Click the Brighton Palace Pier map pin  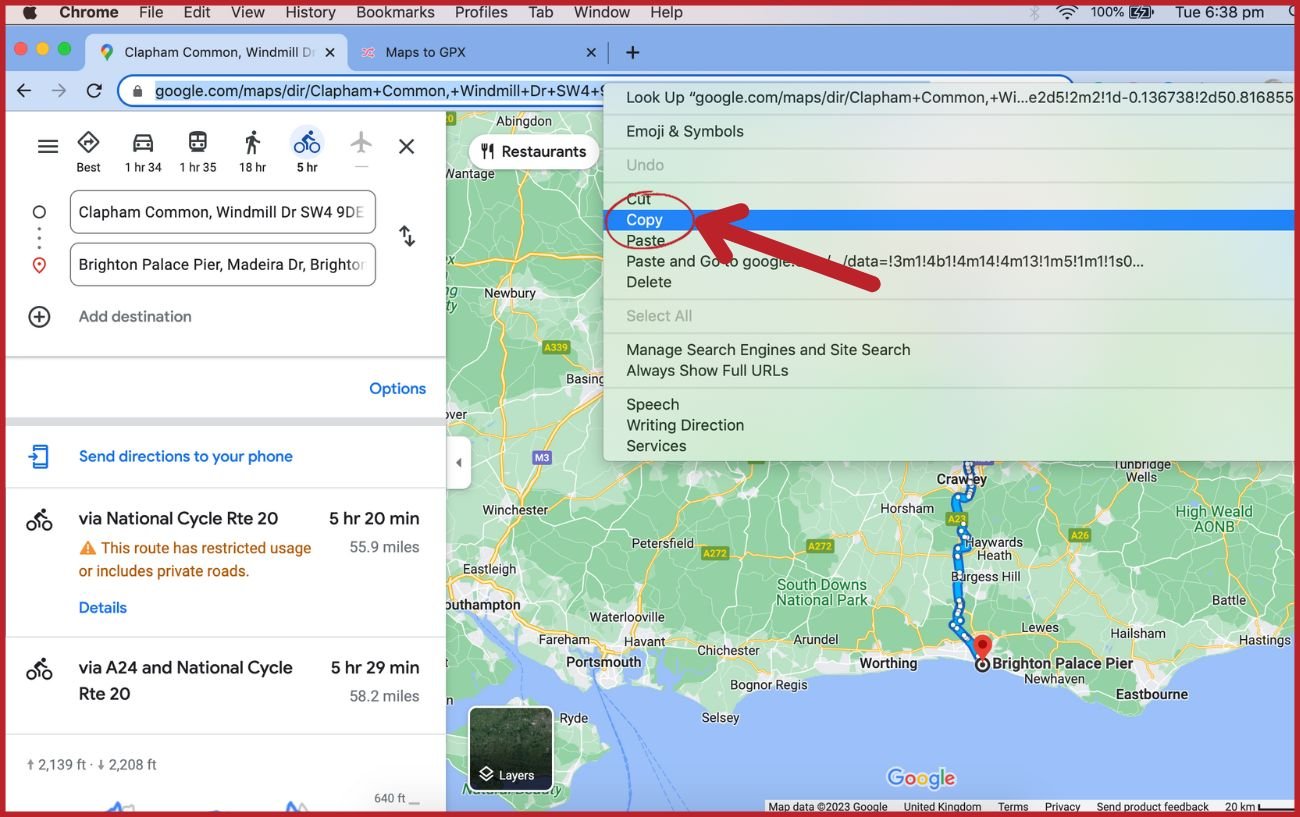[x=982, y=647]
